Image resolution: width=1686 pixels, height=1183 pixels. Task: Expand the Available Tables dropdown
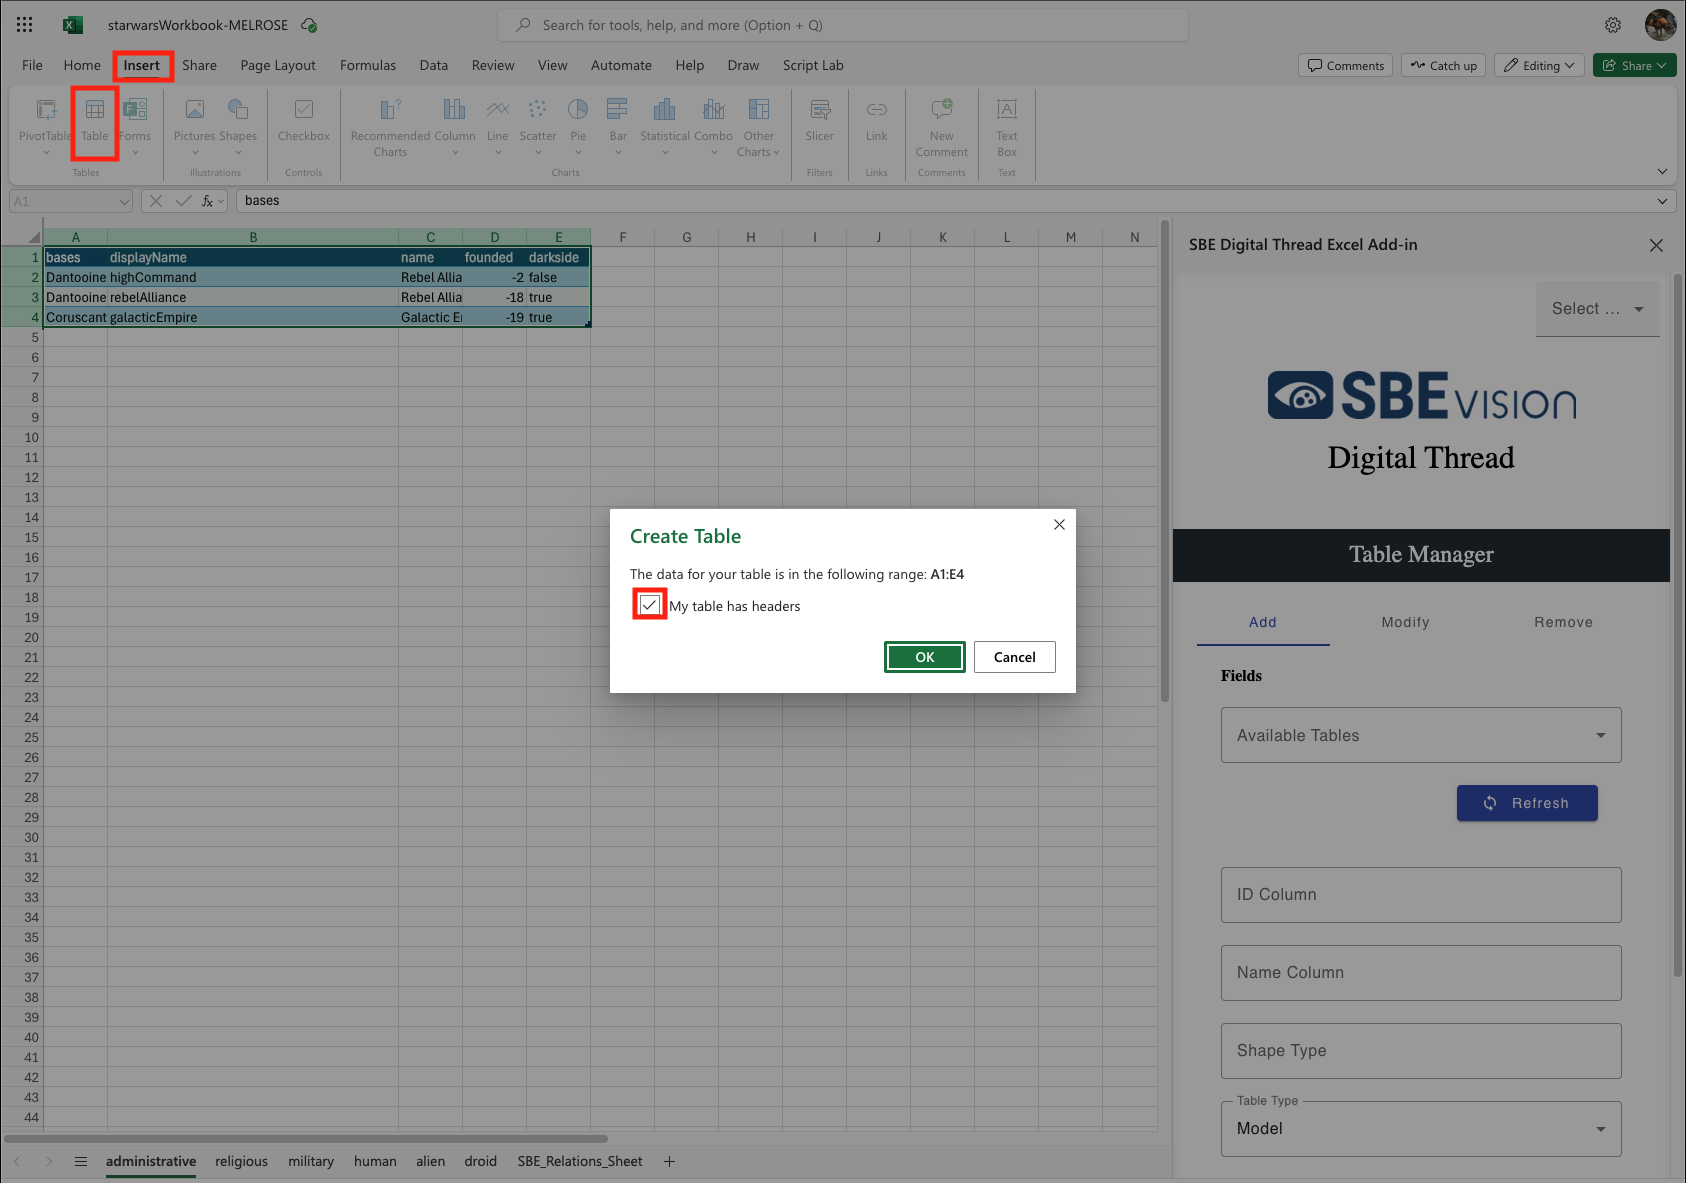(1420, 735)
